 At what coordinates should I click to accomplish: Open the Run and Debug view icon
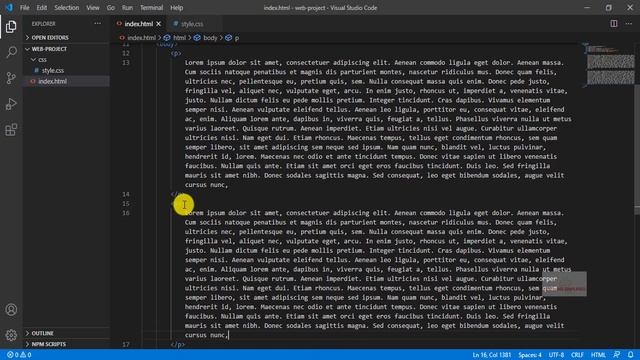tap(11, 104)
